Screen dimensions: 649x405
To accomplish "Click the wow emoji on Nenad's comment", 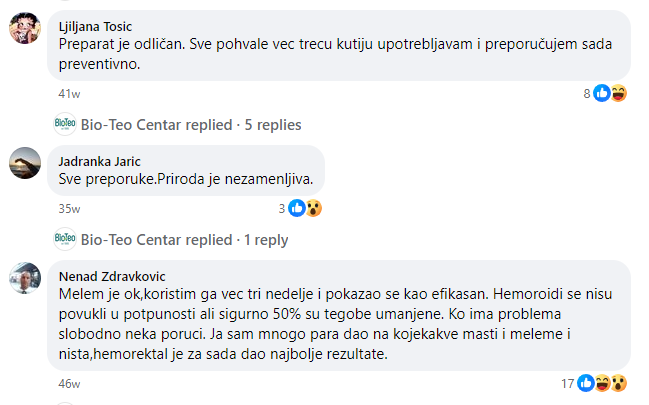I will (618, 383).
